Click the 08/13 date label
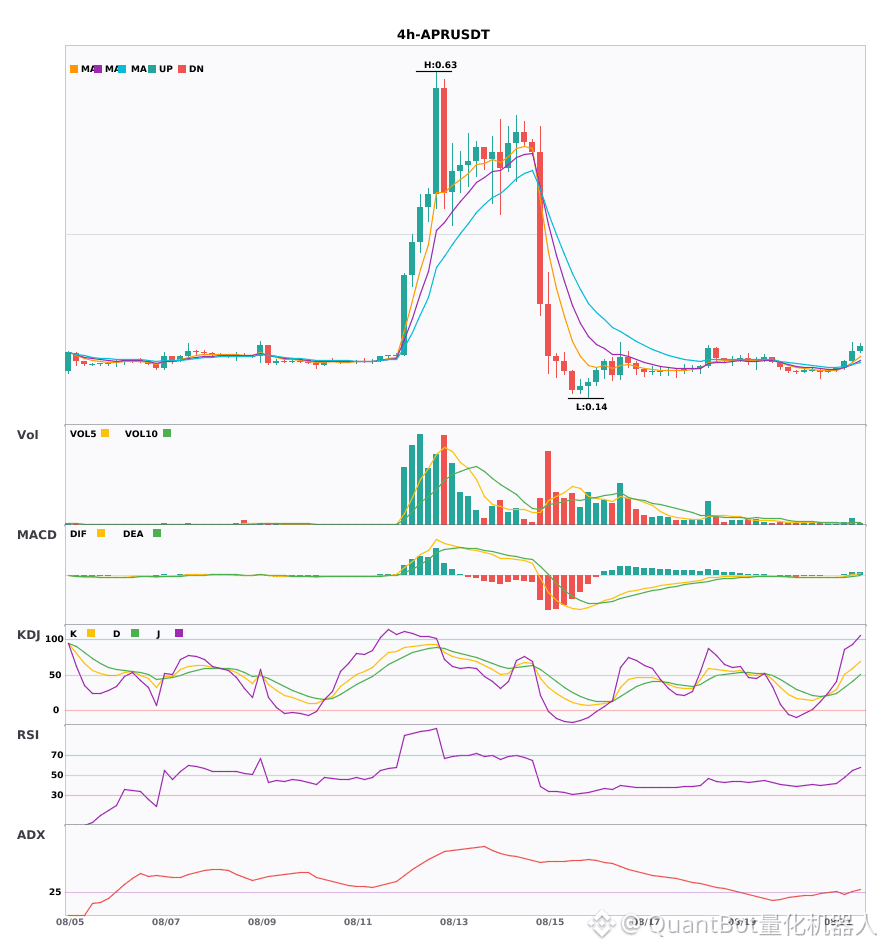This screenshot has width=885, height=950. [x=454, y=922]
